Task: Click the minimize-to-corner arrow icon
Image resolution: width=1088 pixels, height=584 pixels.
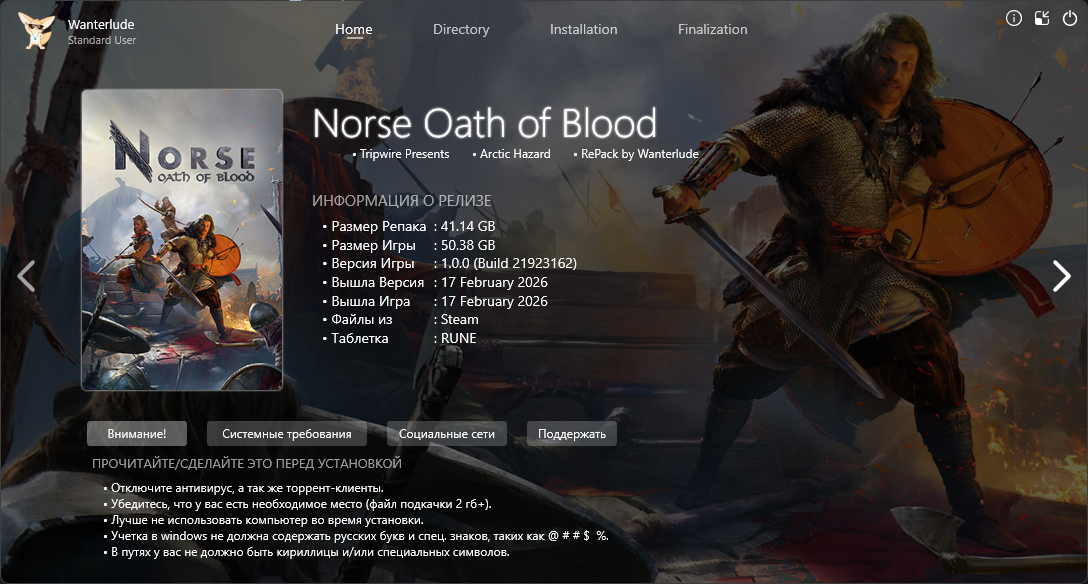Action: tap(1042, 19)
